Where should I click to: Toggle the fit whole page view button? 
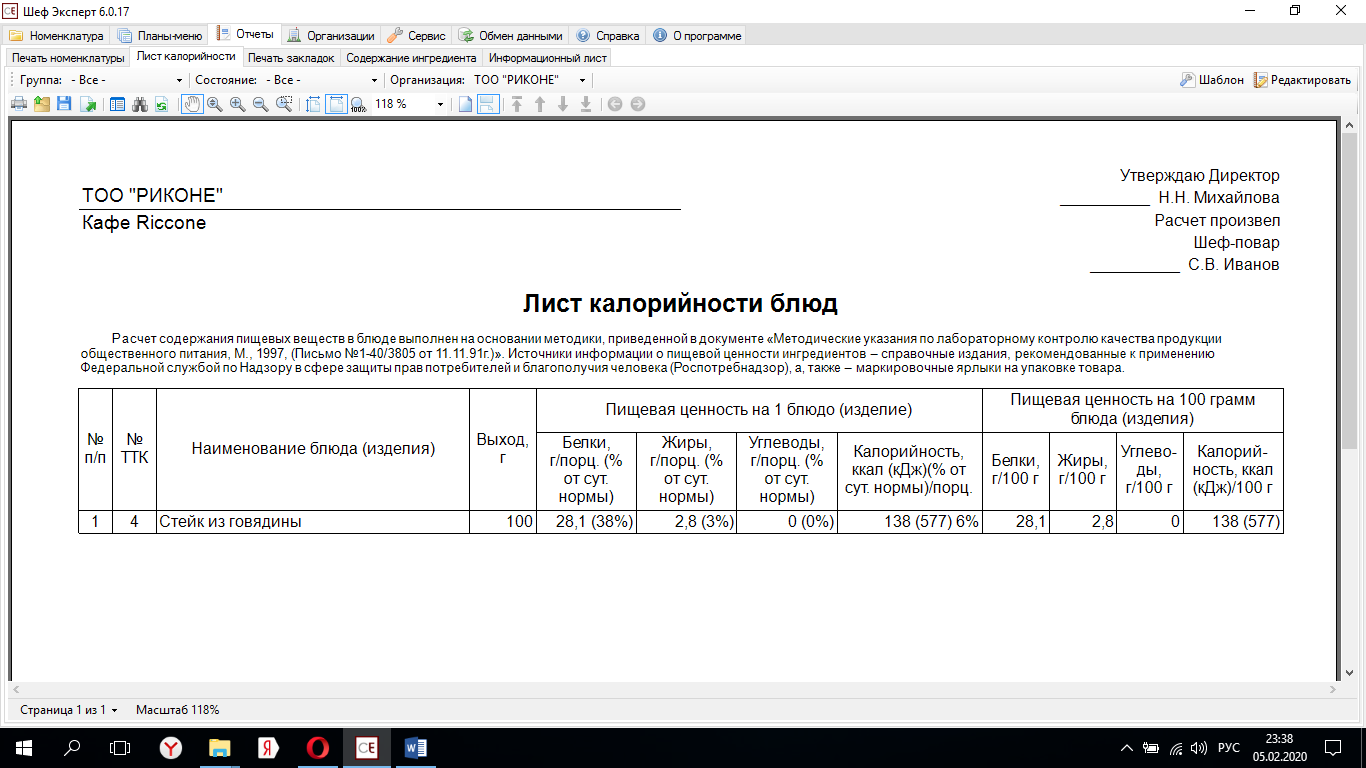336,104
